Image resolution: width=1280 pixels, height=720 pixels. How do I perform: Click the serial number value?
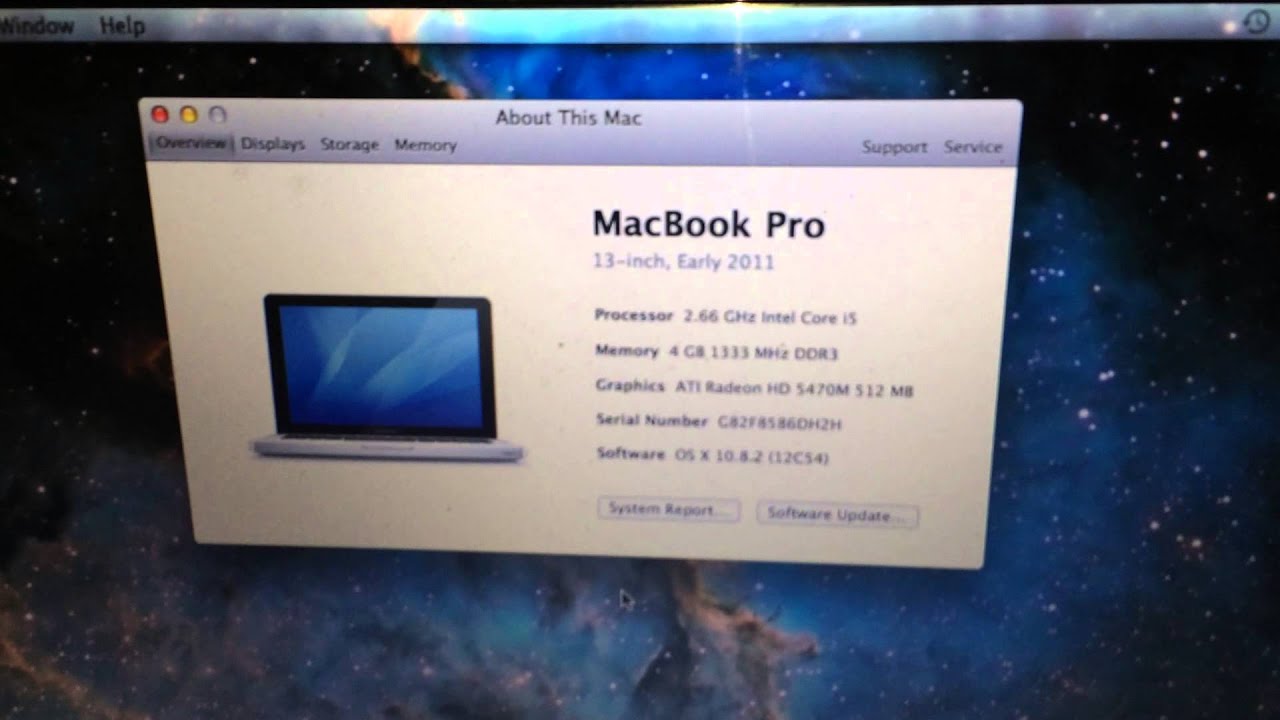coord(779,423)
